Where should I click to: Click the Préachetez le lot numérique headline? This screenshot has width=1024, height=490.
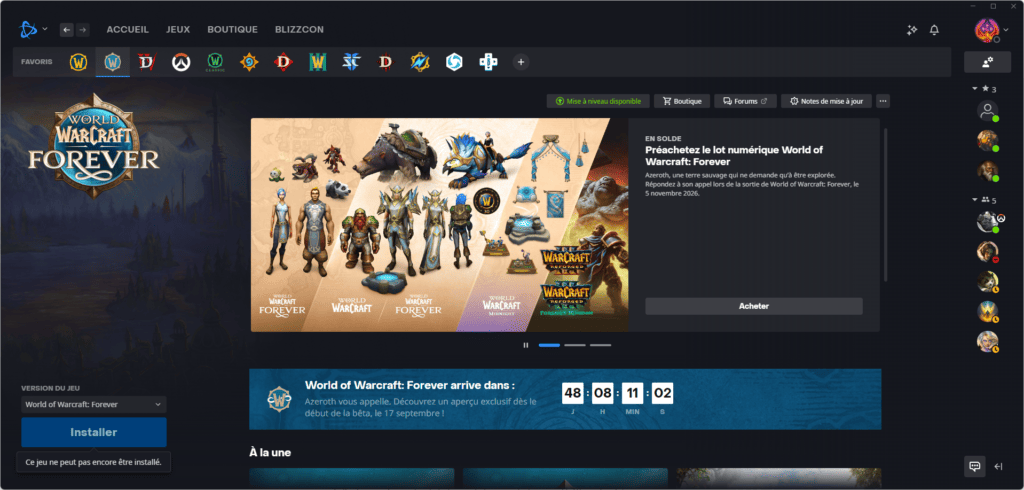(734, 155)
